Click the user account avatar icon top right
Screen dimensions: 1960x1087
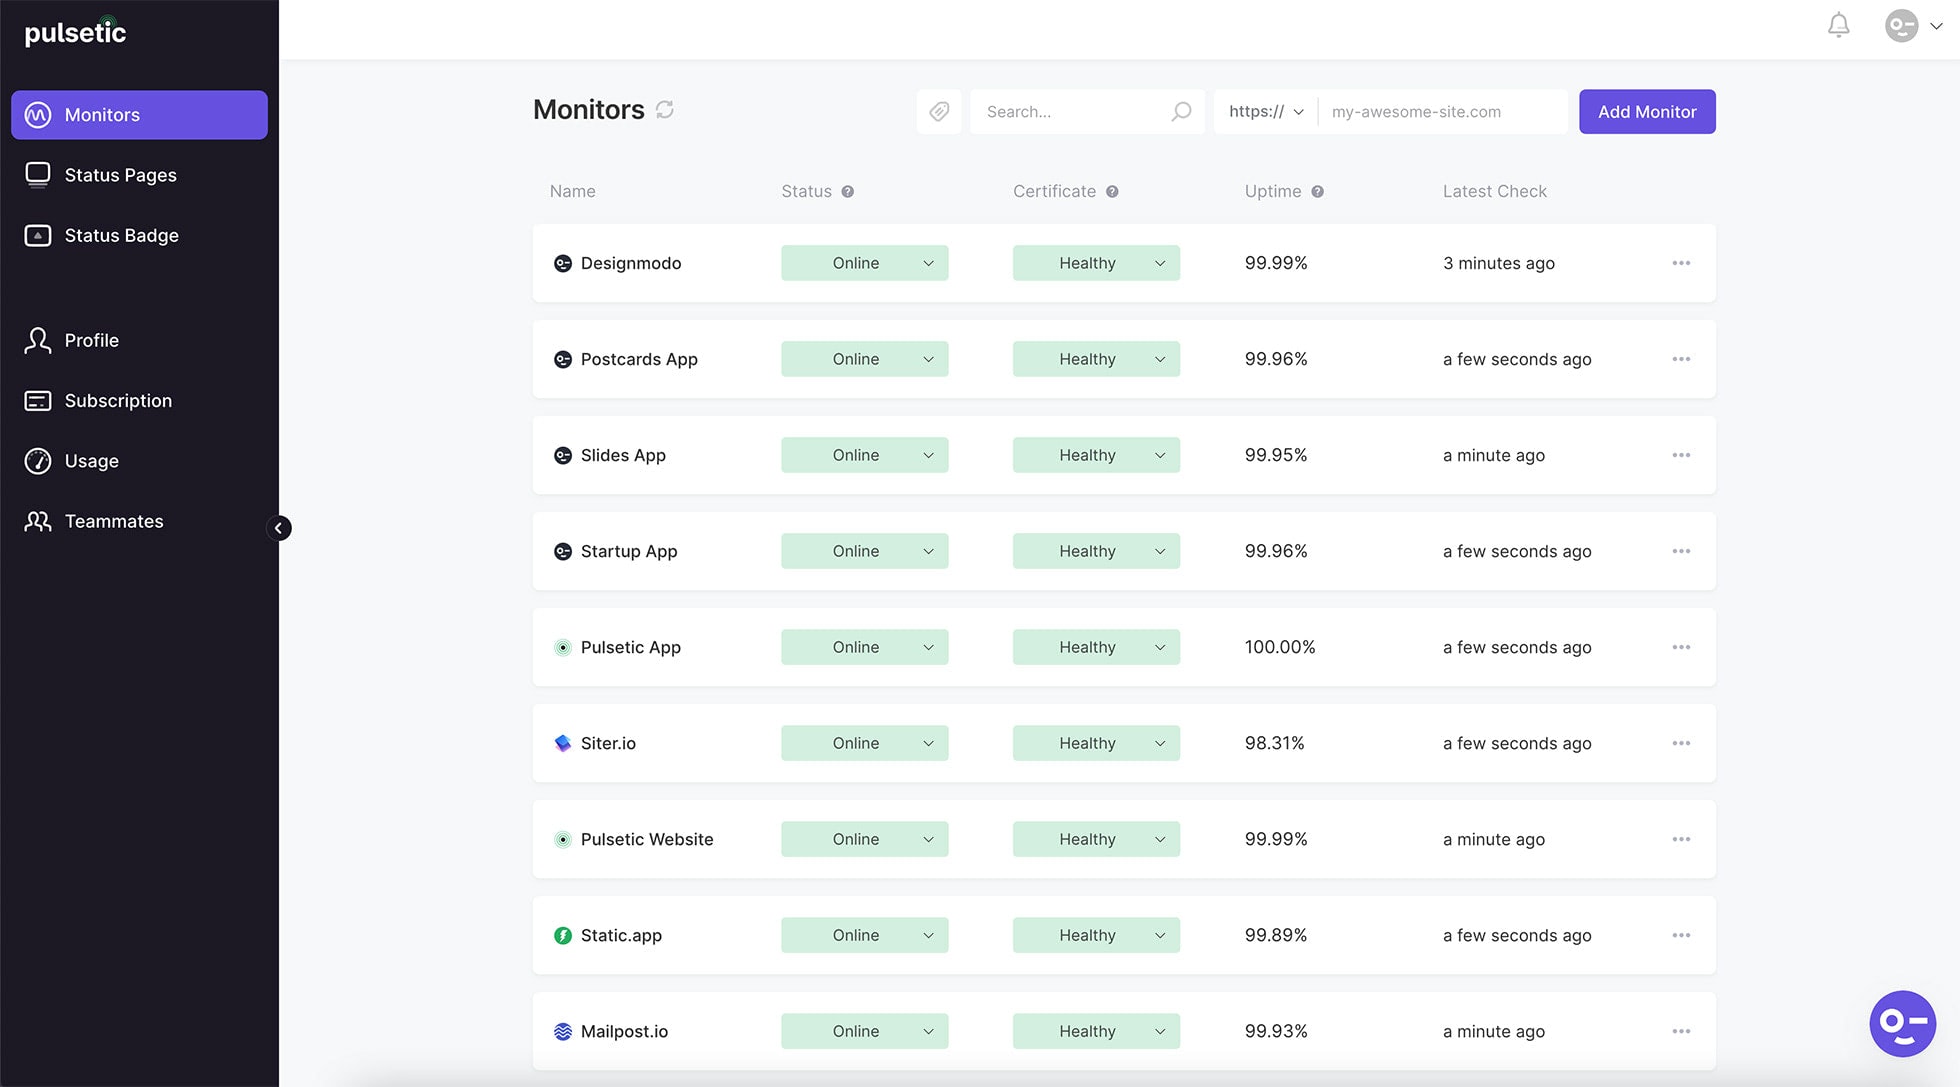1901,25
